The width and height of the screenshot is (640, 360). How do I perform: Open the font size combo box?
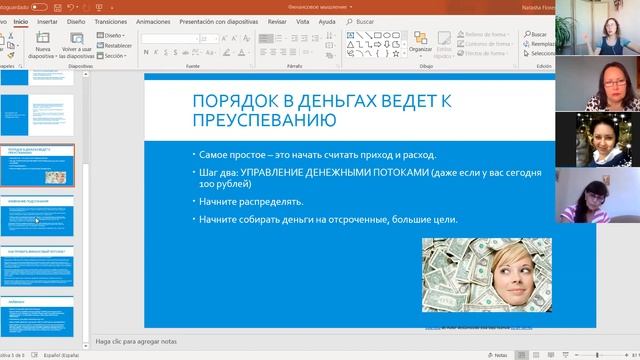pyautogui.click(x=209, y=39)
